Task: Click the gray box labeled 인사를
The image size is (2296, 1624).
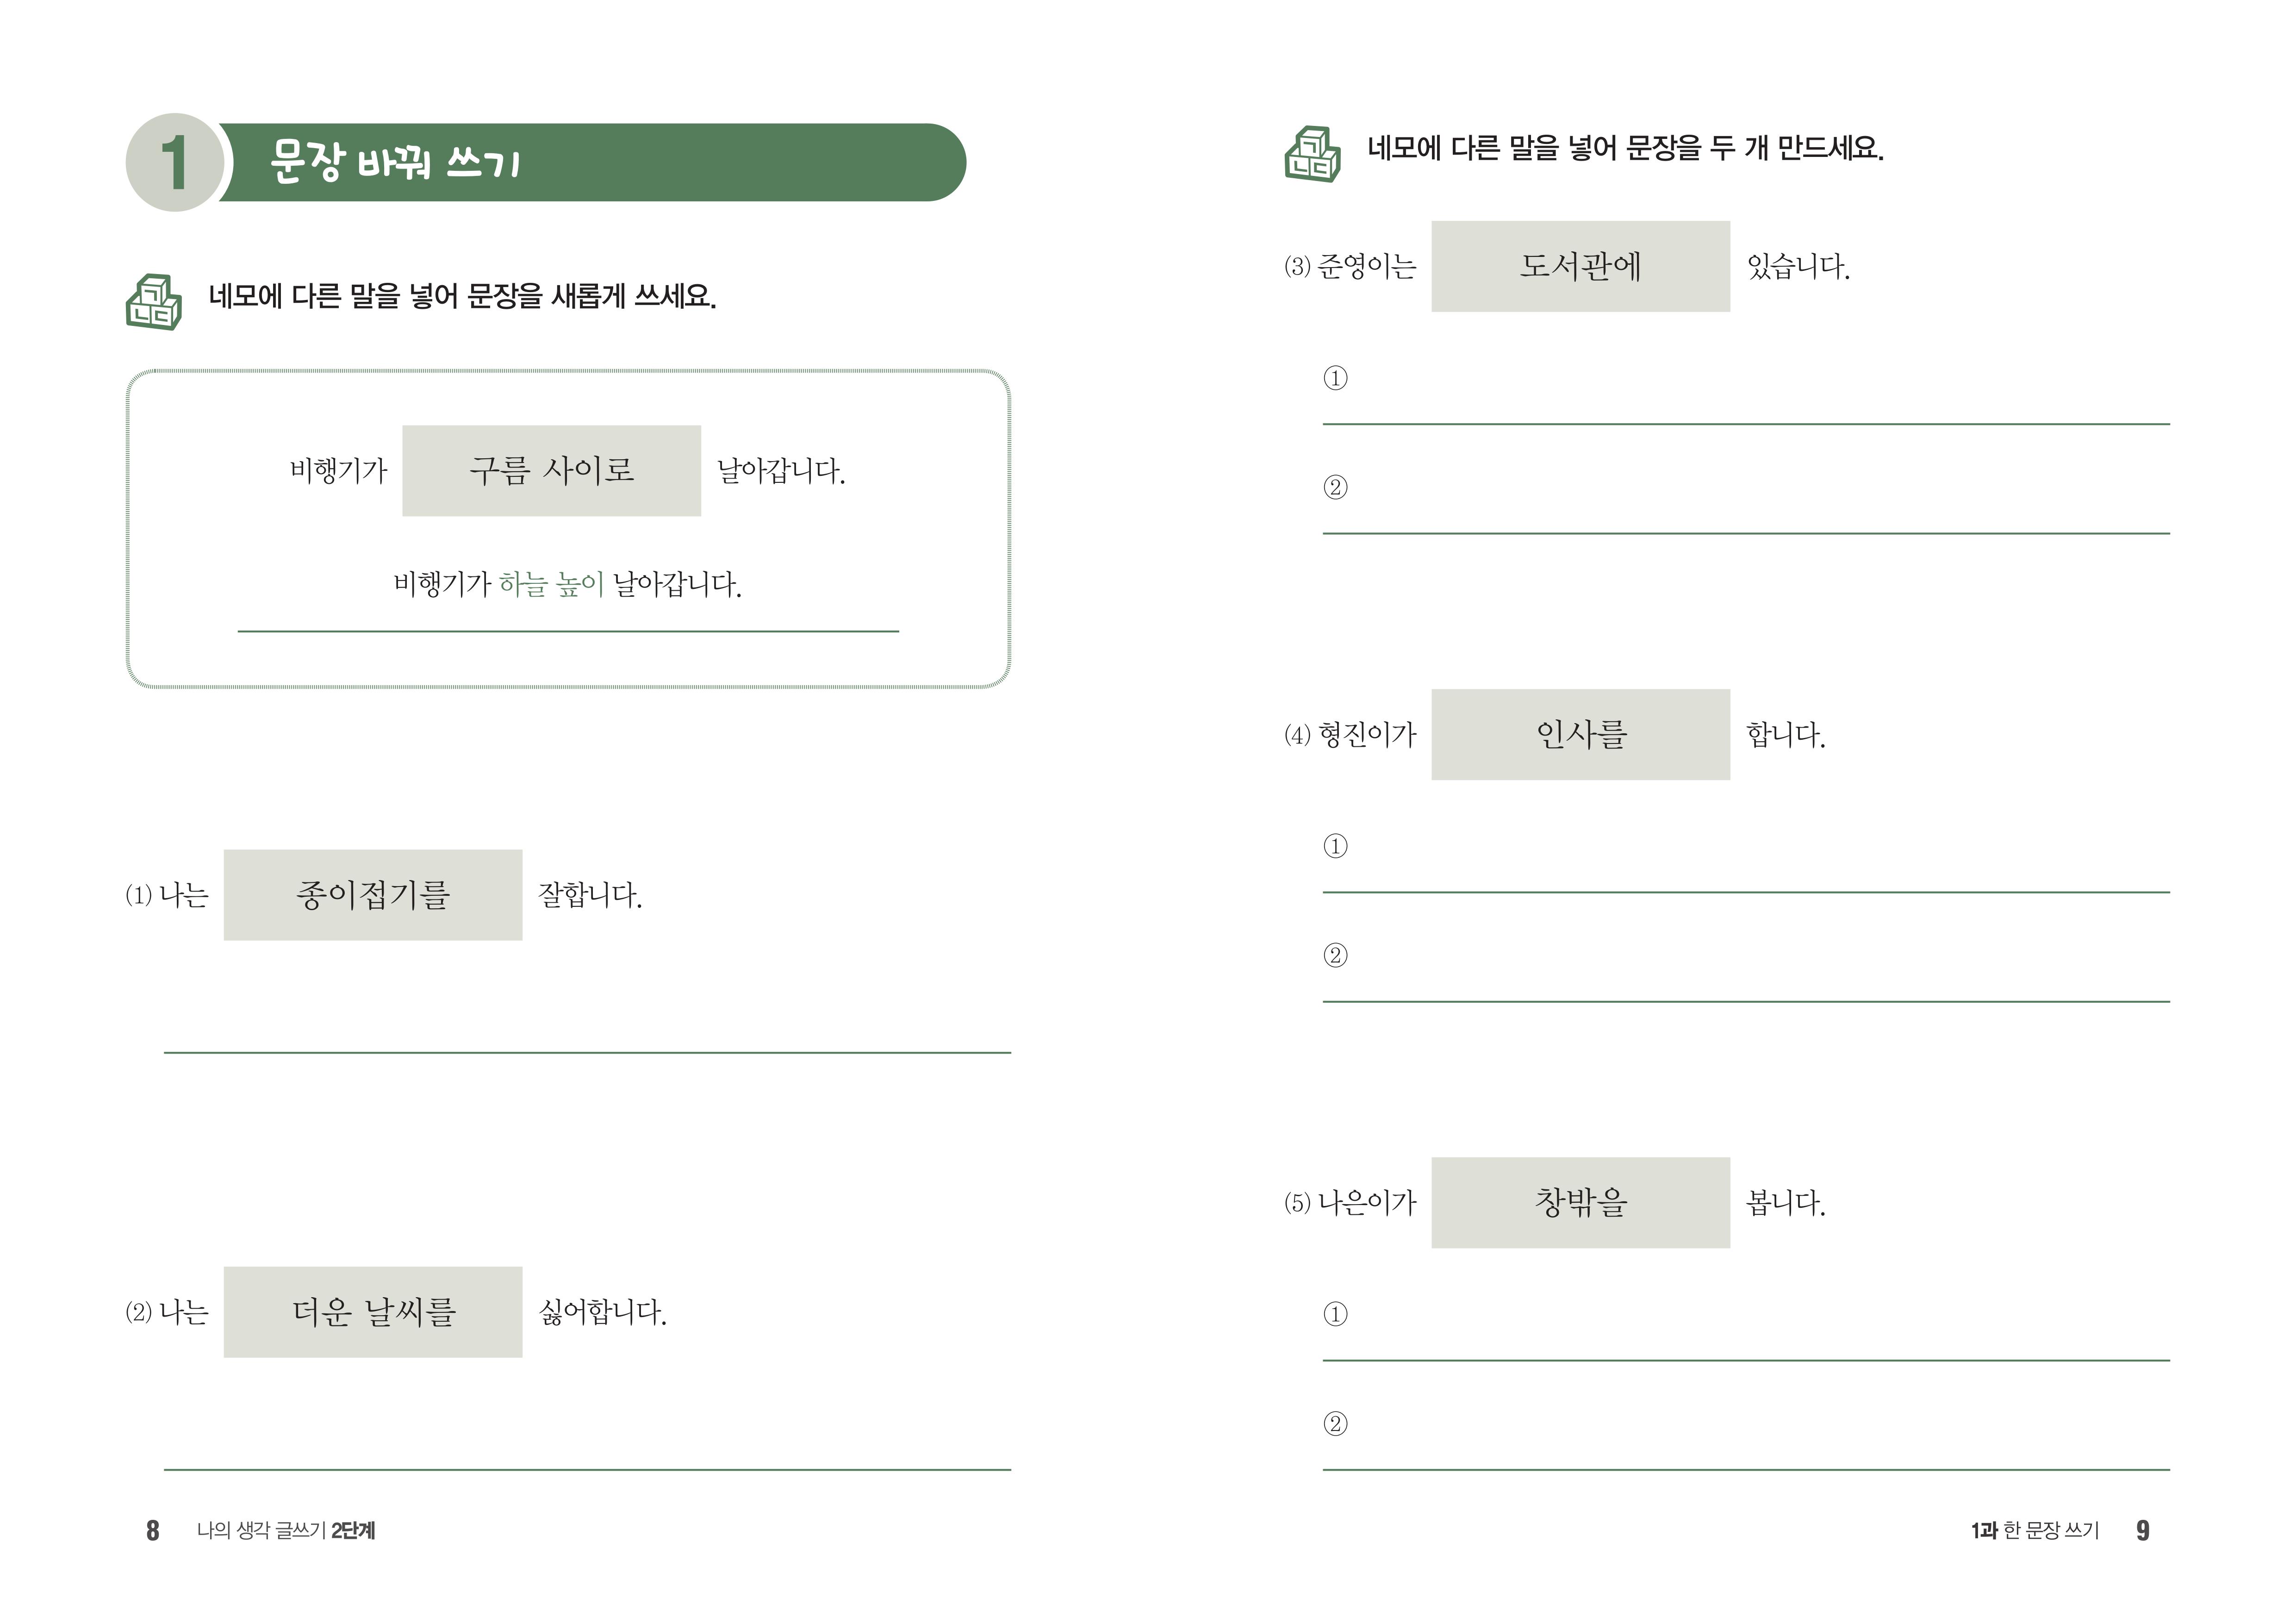Action: pyautogui.click(x=1580, y=735)
